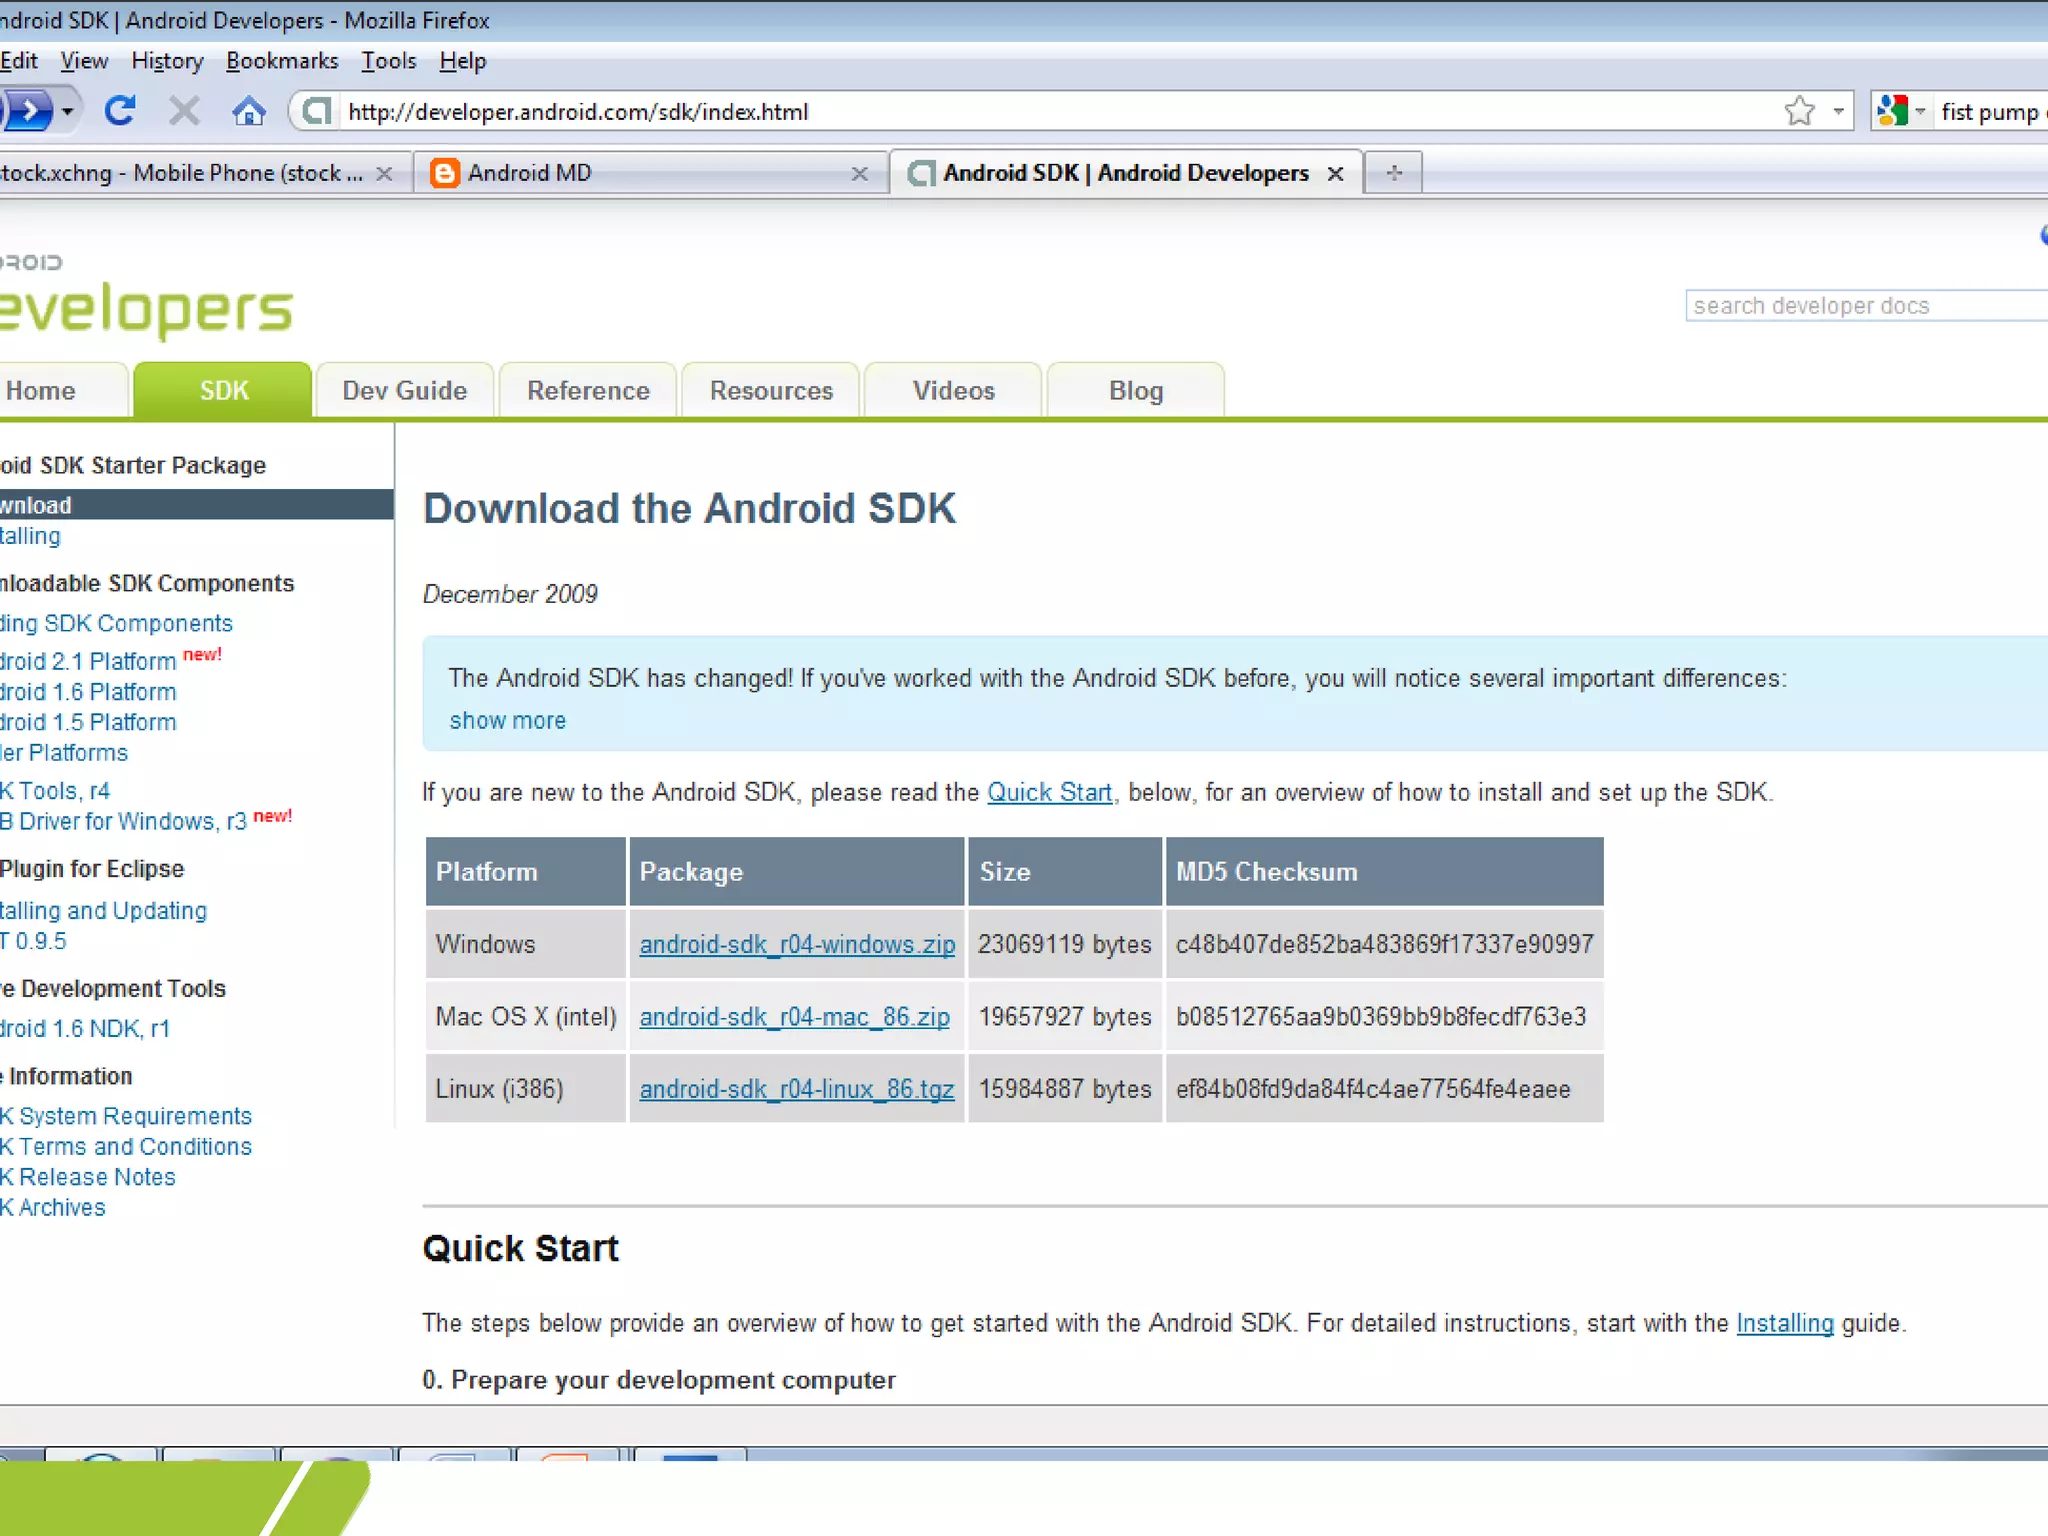Open Android 1.6 Platform sidebar link

[88, 692]
